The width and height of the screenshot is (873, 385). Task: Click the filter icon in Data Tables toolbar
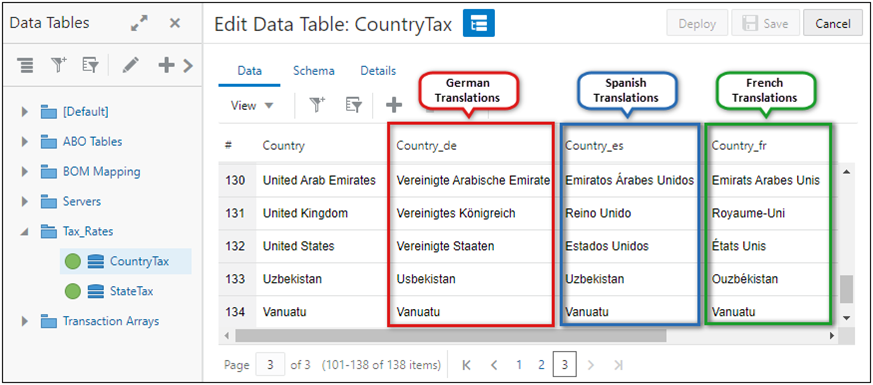point(58,66)
